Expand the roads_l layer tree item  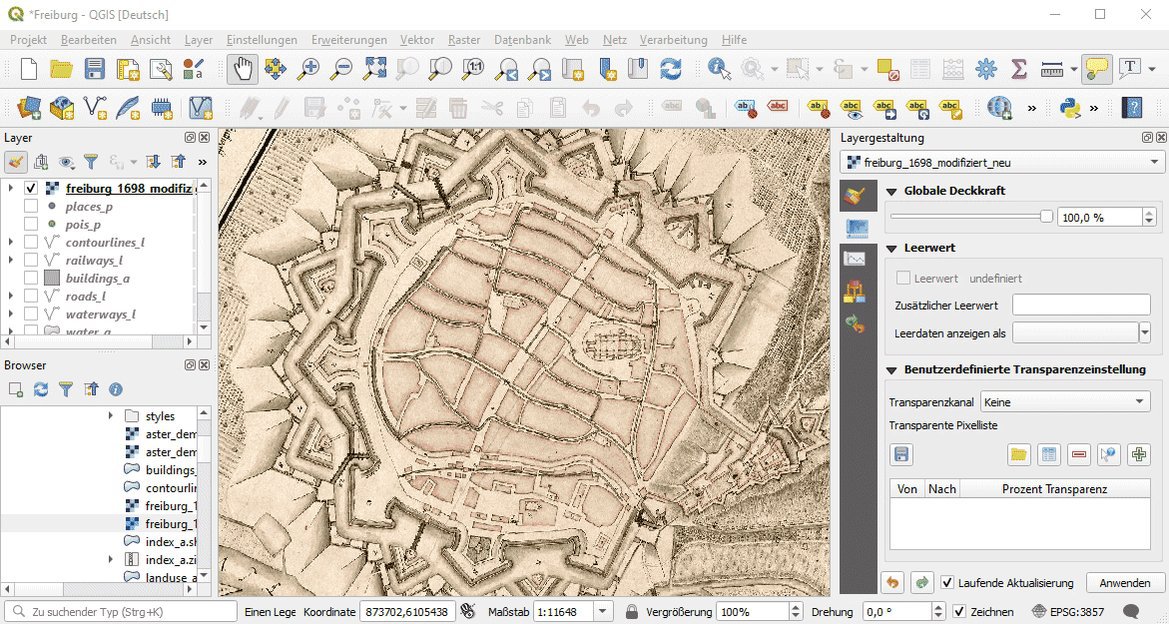[x=10, y=296]
